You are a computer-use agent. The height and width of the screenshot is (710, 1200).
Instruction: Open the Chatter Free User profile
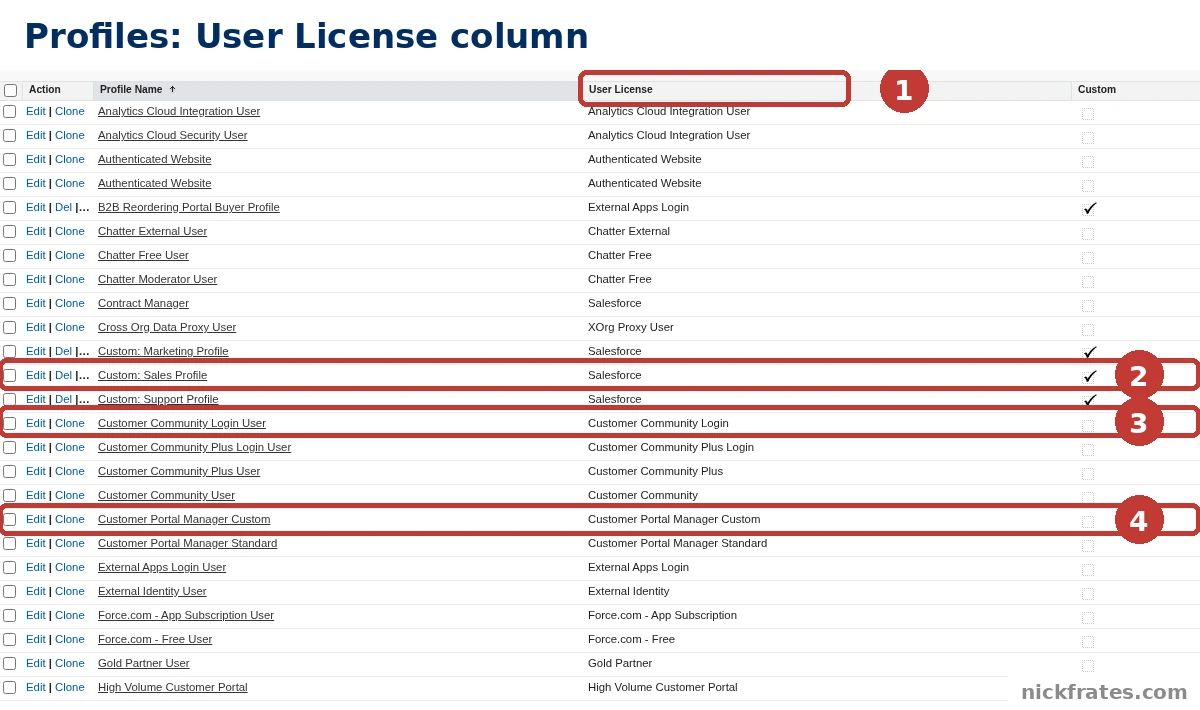coord(143,255)
